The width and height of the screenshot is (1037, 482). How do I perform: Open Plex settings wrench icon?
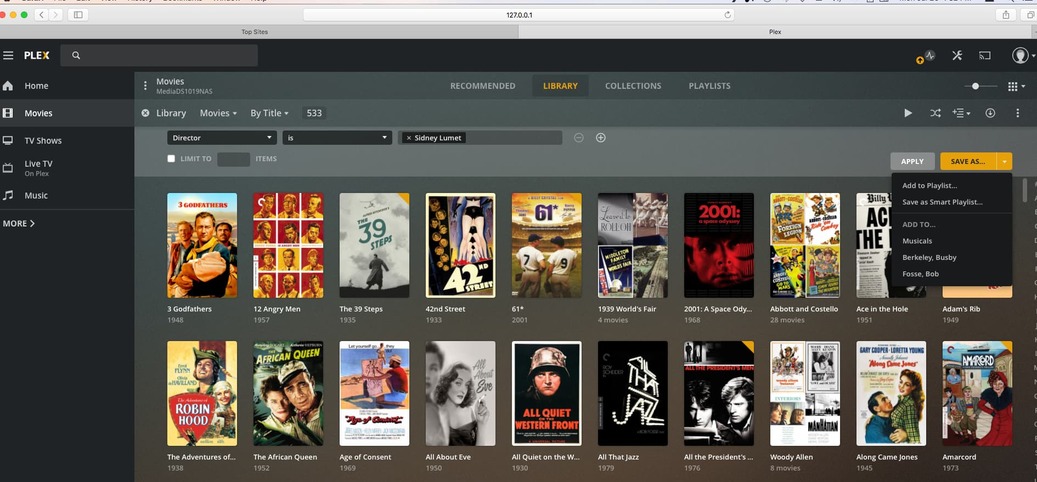957,56
